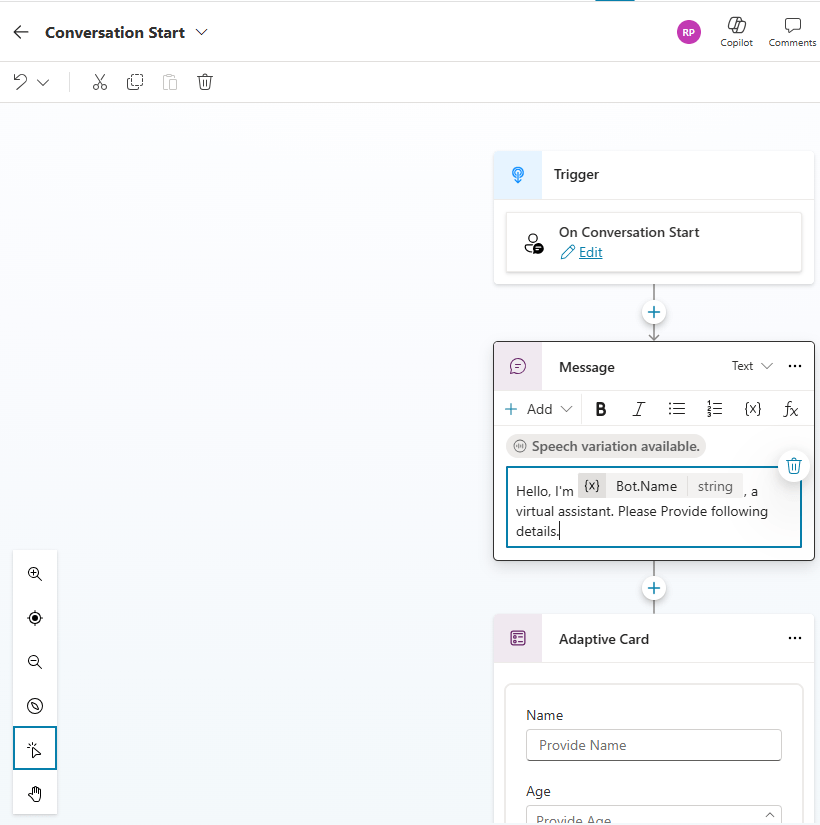Open the Copilot panel

736,32
